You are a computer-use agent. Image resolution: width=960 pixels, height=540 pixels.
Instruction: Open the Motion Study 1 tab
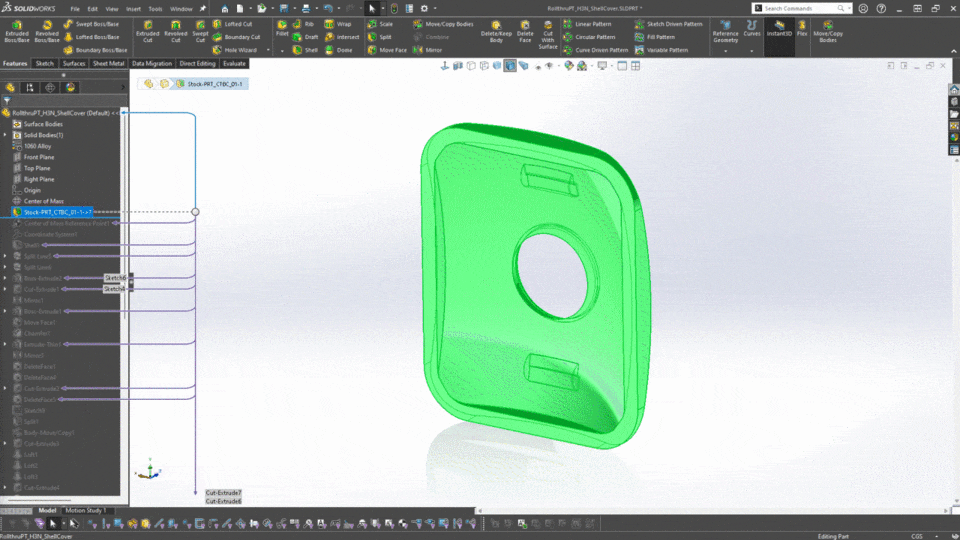click(x=85, y=510)
